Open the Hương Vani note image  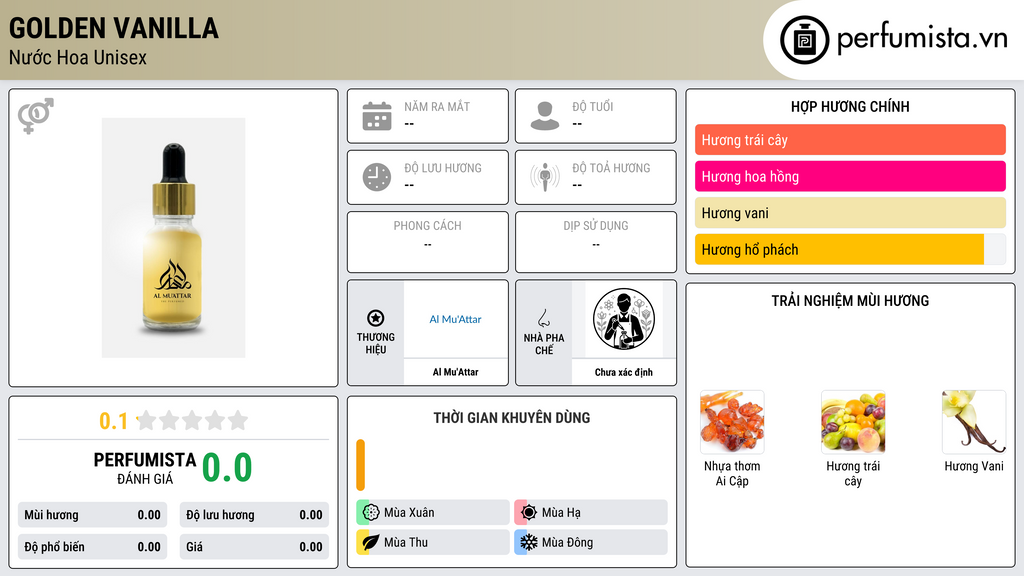[974, 422]
